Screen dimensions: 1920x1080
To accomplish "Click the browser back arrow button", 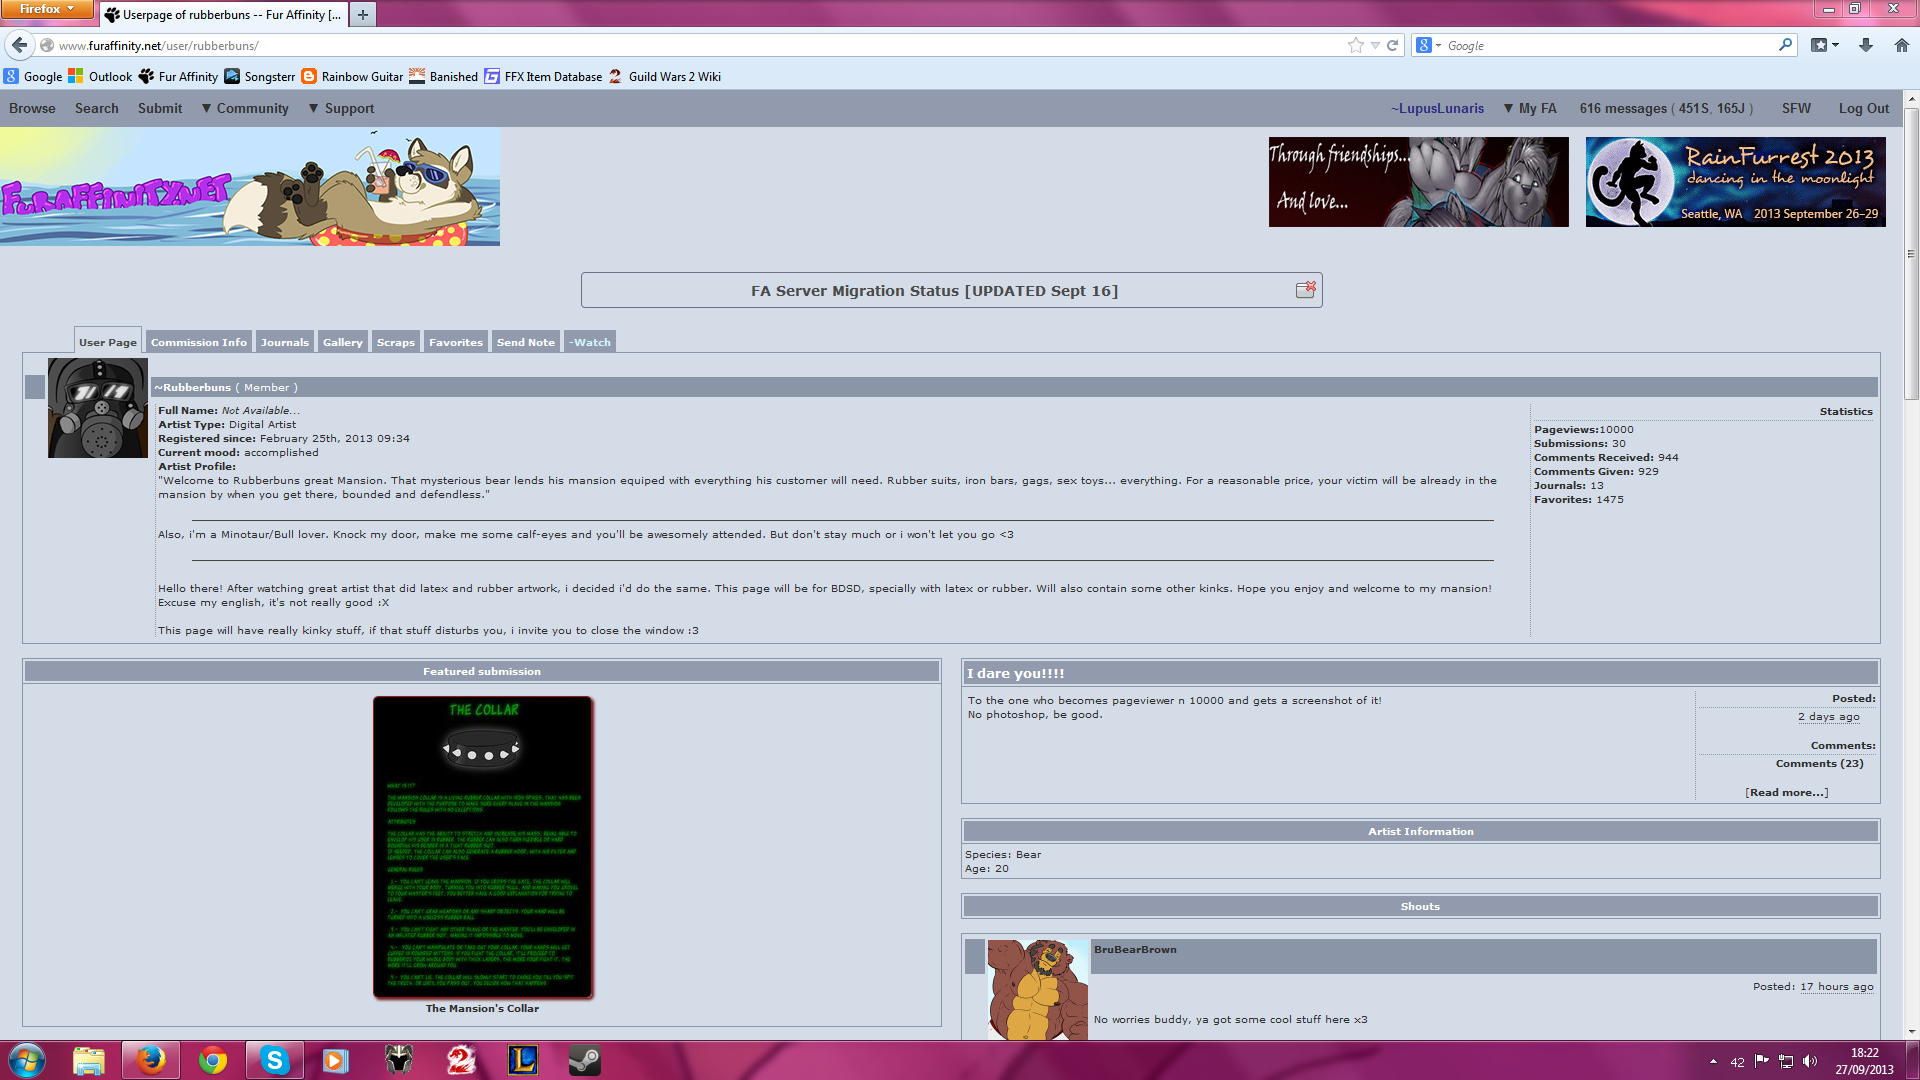I will pyautogui.click(x=19, y=45).
